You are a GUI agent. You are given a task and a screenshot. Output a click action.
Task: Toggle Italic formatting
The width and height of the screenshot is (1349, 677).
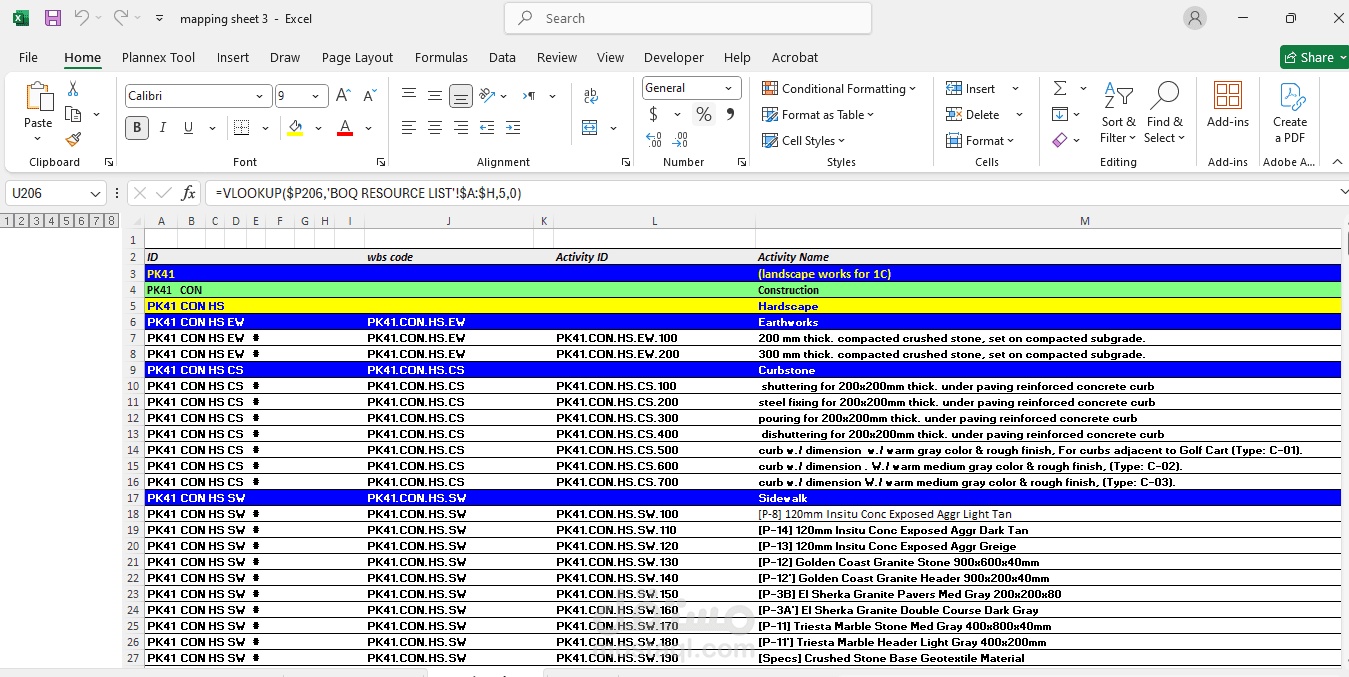(x=163, y=128)
